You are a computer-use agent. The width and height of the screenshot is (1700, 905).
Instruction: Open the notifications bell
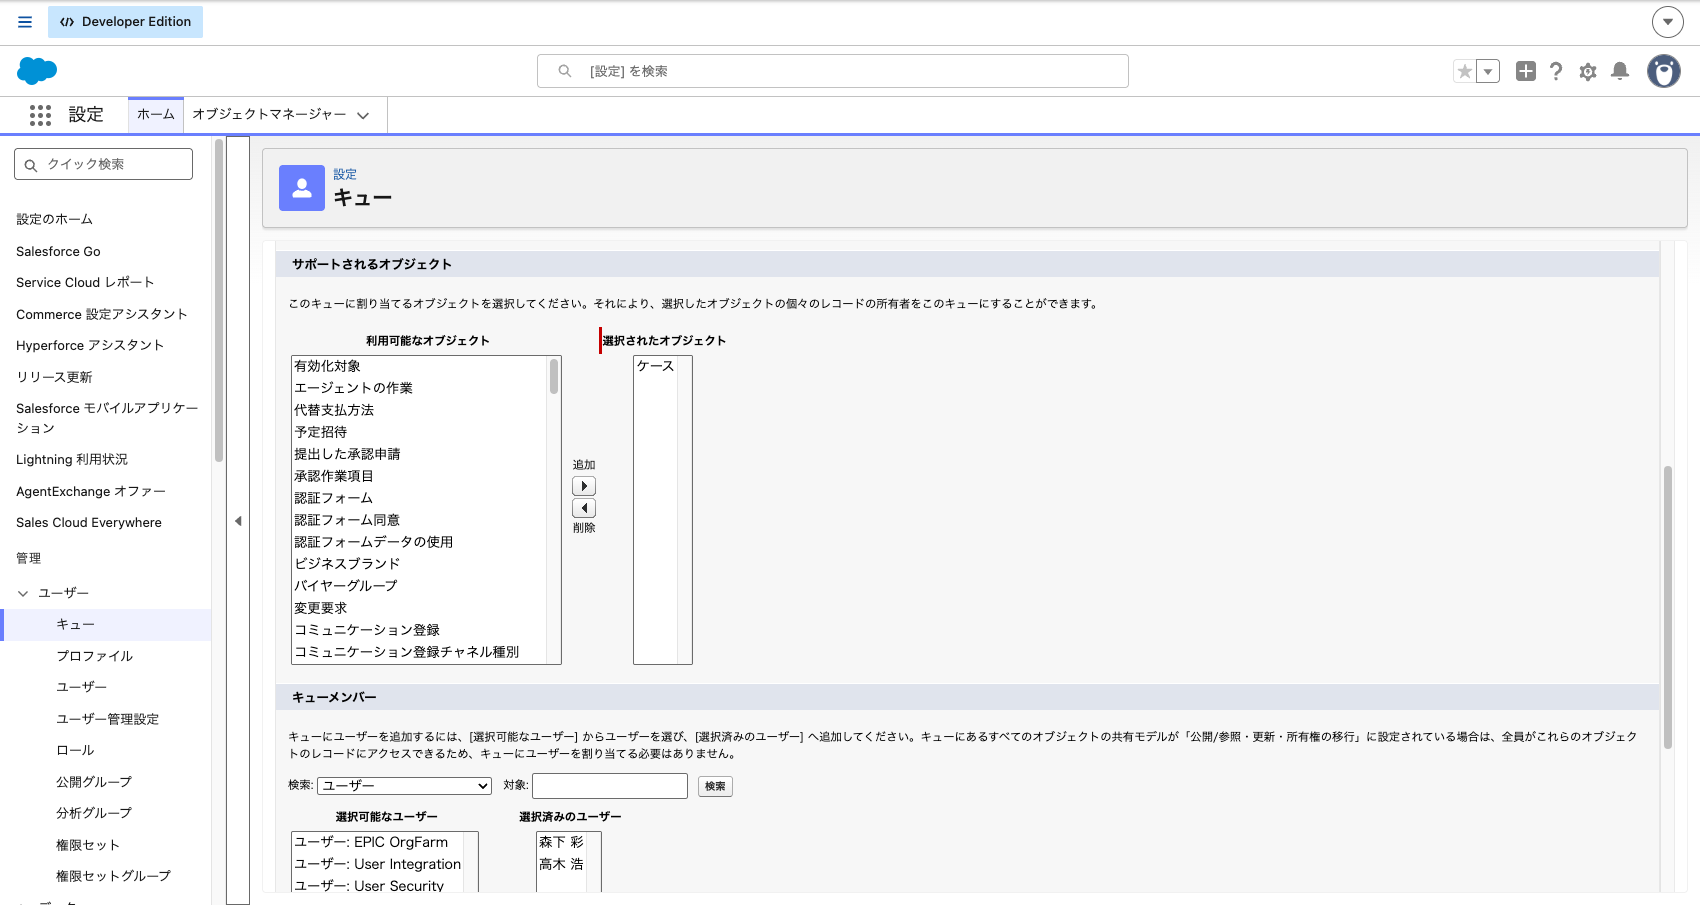point(1620,71)
